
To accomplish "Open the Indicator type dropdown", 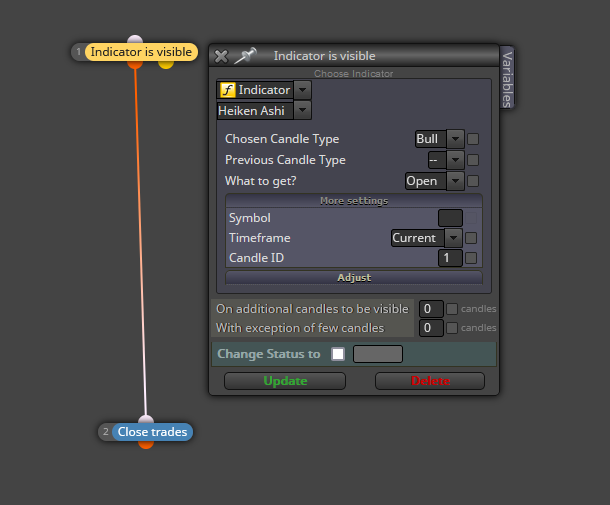I will tap(302, 90).
